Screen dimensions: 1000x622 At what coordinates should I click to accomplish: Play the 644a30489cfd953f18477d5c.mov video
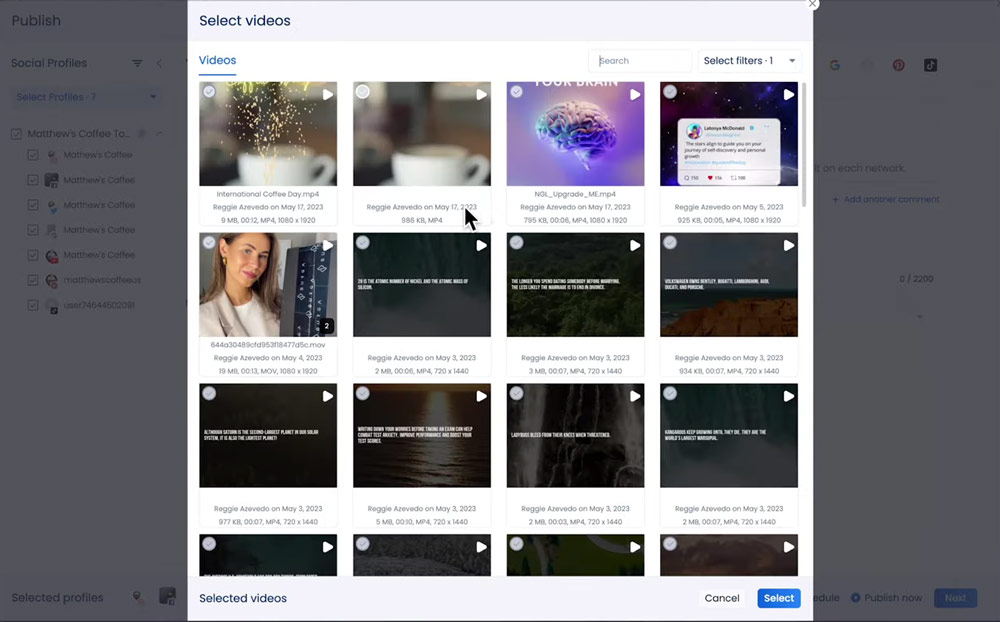[327, 246]
